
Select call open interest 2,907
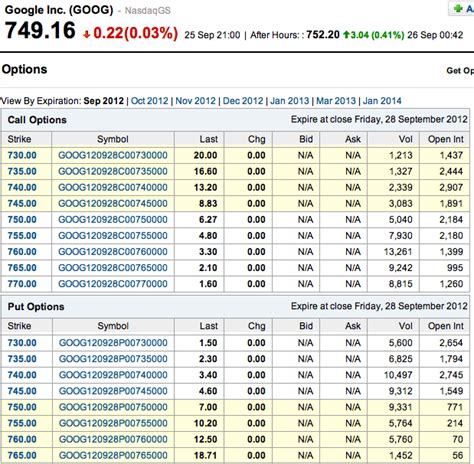451,187
